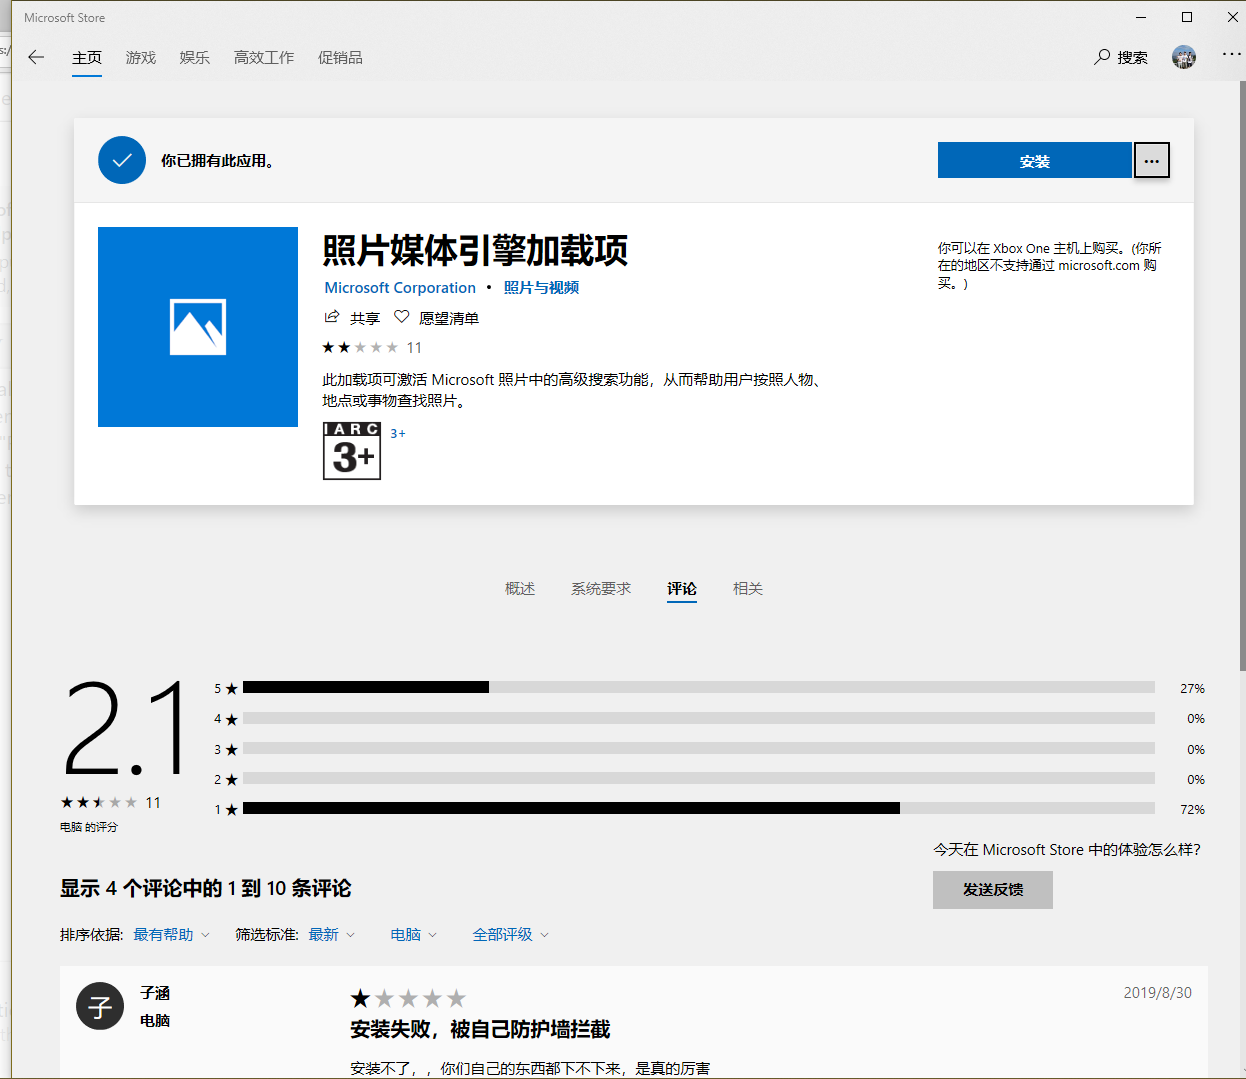Click the 愿望清单 link
The height and width of the screenshot is (1079, 1246).
point(449,318)
